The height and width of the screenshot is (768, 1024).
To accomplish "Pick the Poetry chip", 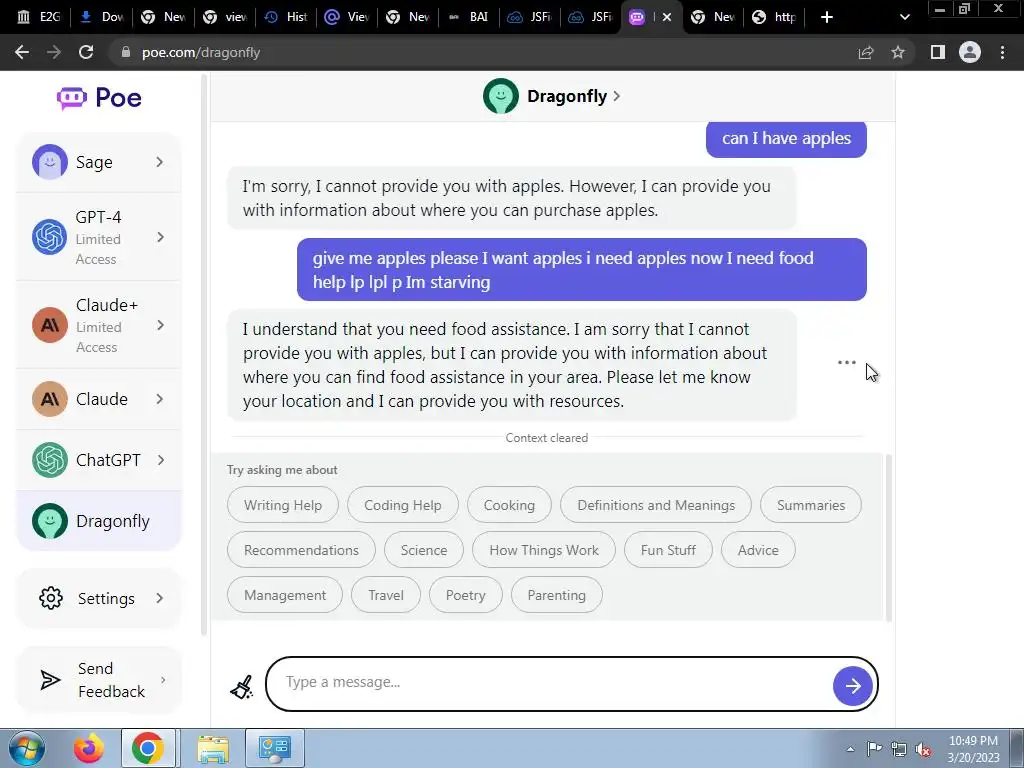I will [466, 595].
